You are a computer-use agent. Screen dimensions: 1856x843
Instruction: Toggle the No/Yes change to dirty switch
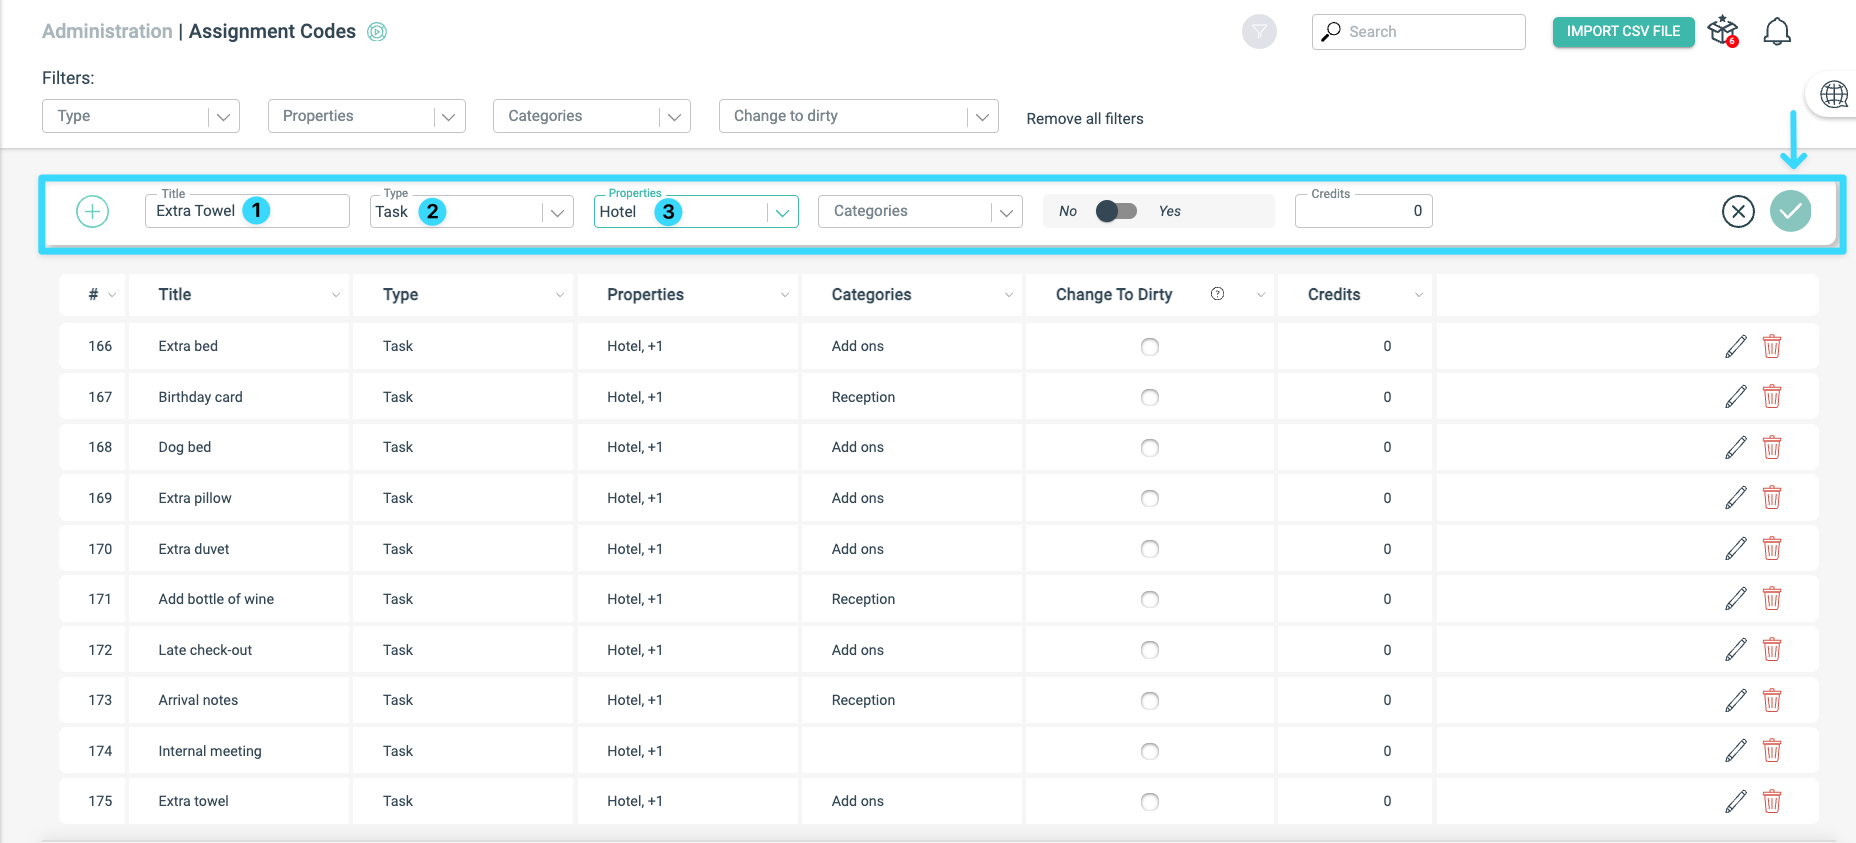click(x=1116, y=211)
